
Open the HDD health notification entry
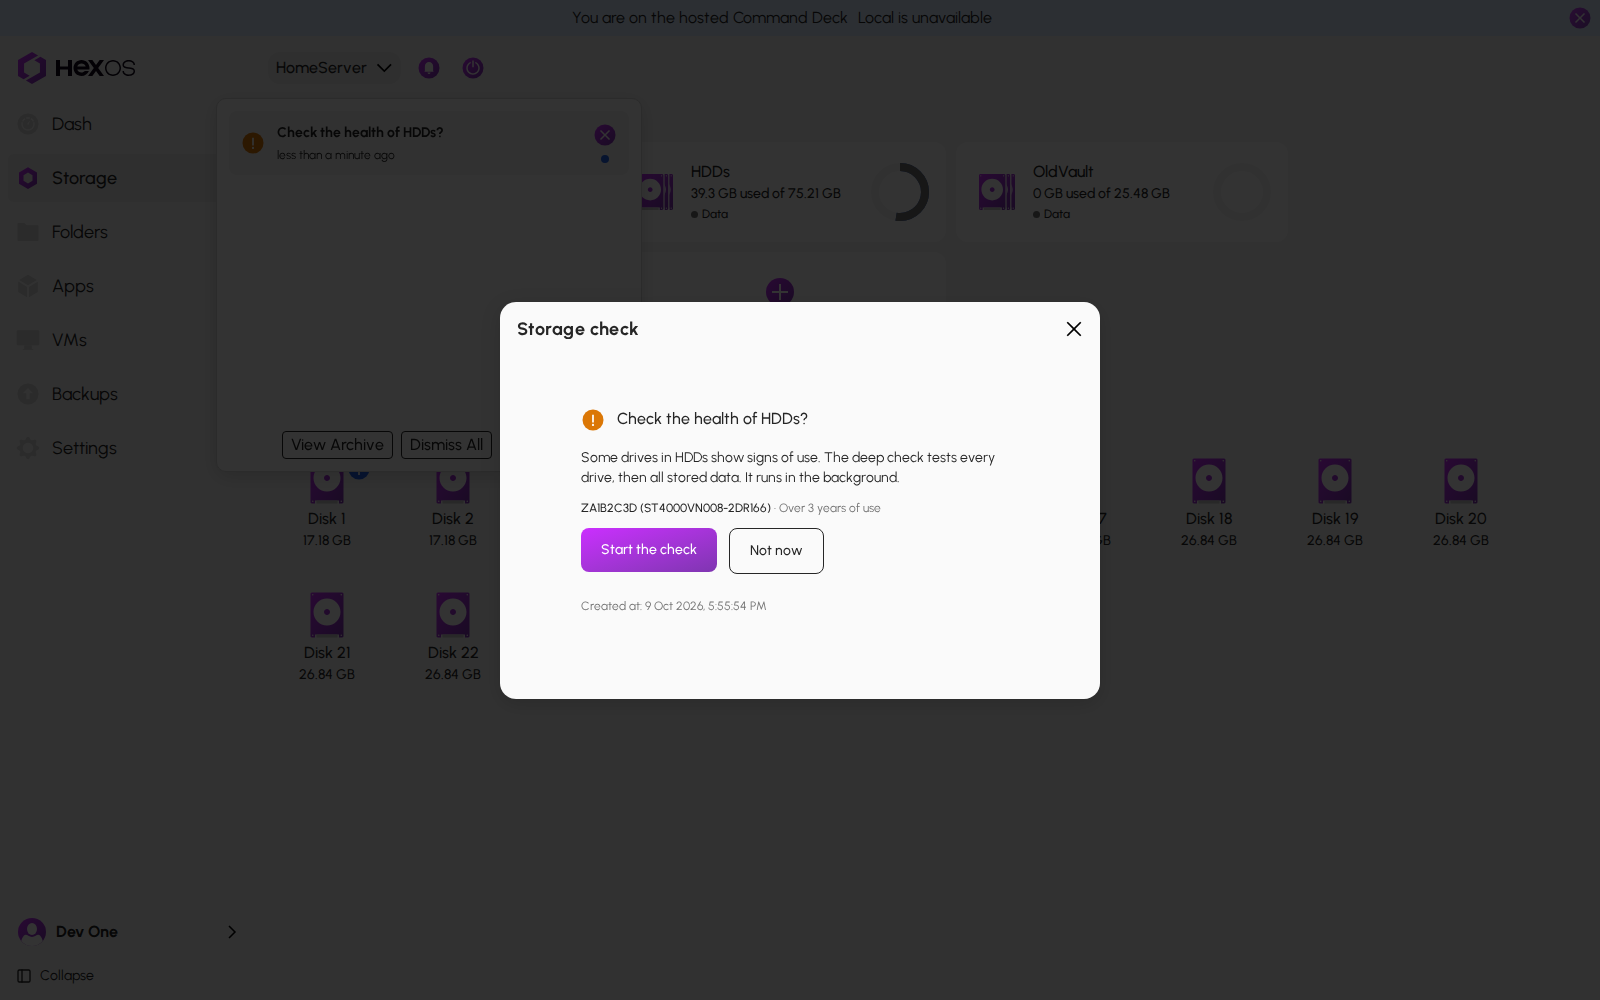coord(430,143)
